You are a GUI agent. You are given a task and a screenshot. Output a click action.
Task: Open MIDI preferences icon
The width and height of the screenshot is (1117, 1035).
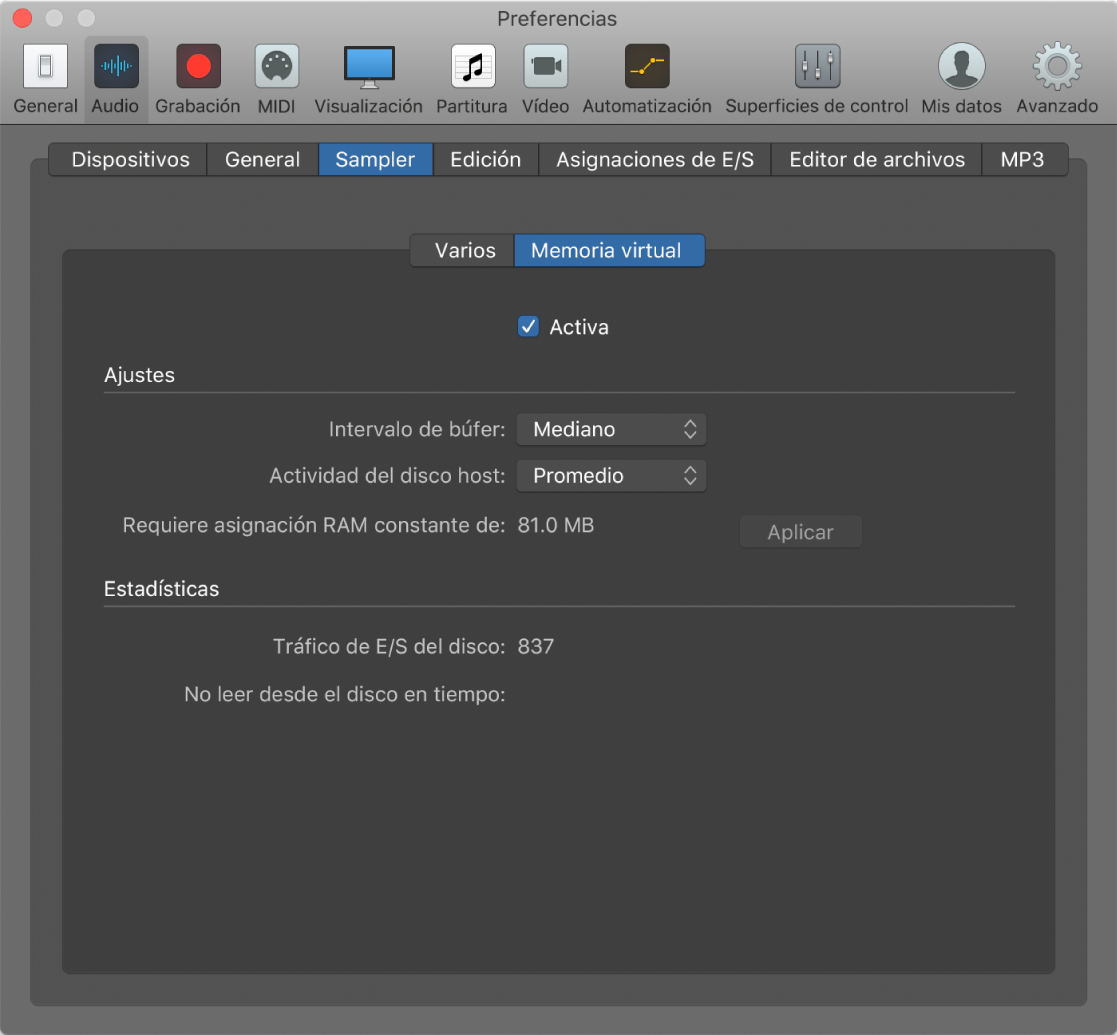click(x=276, y=67)
